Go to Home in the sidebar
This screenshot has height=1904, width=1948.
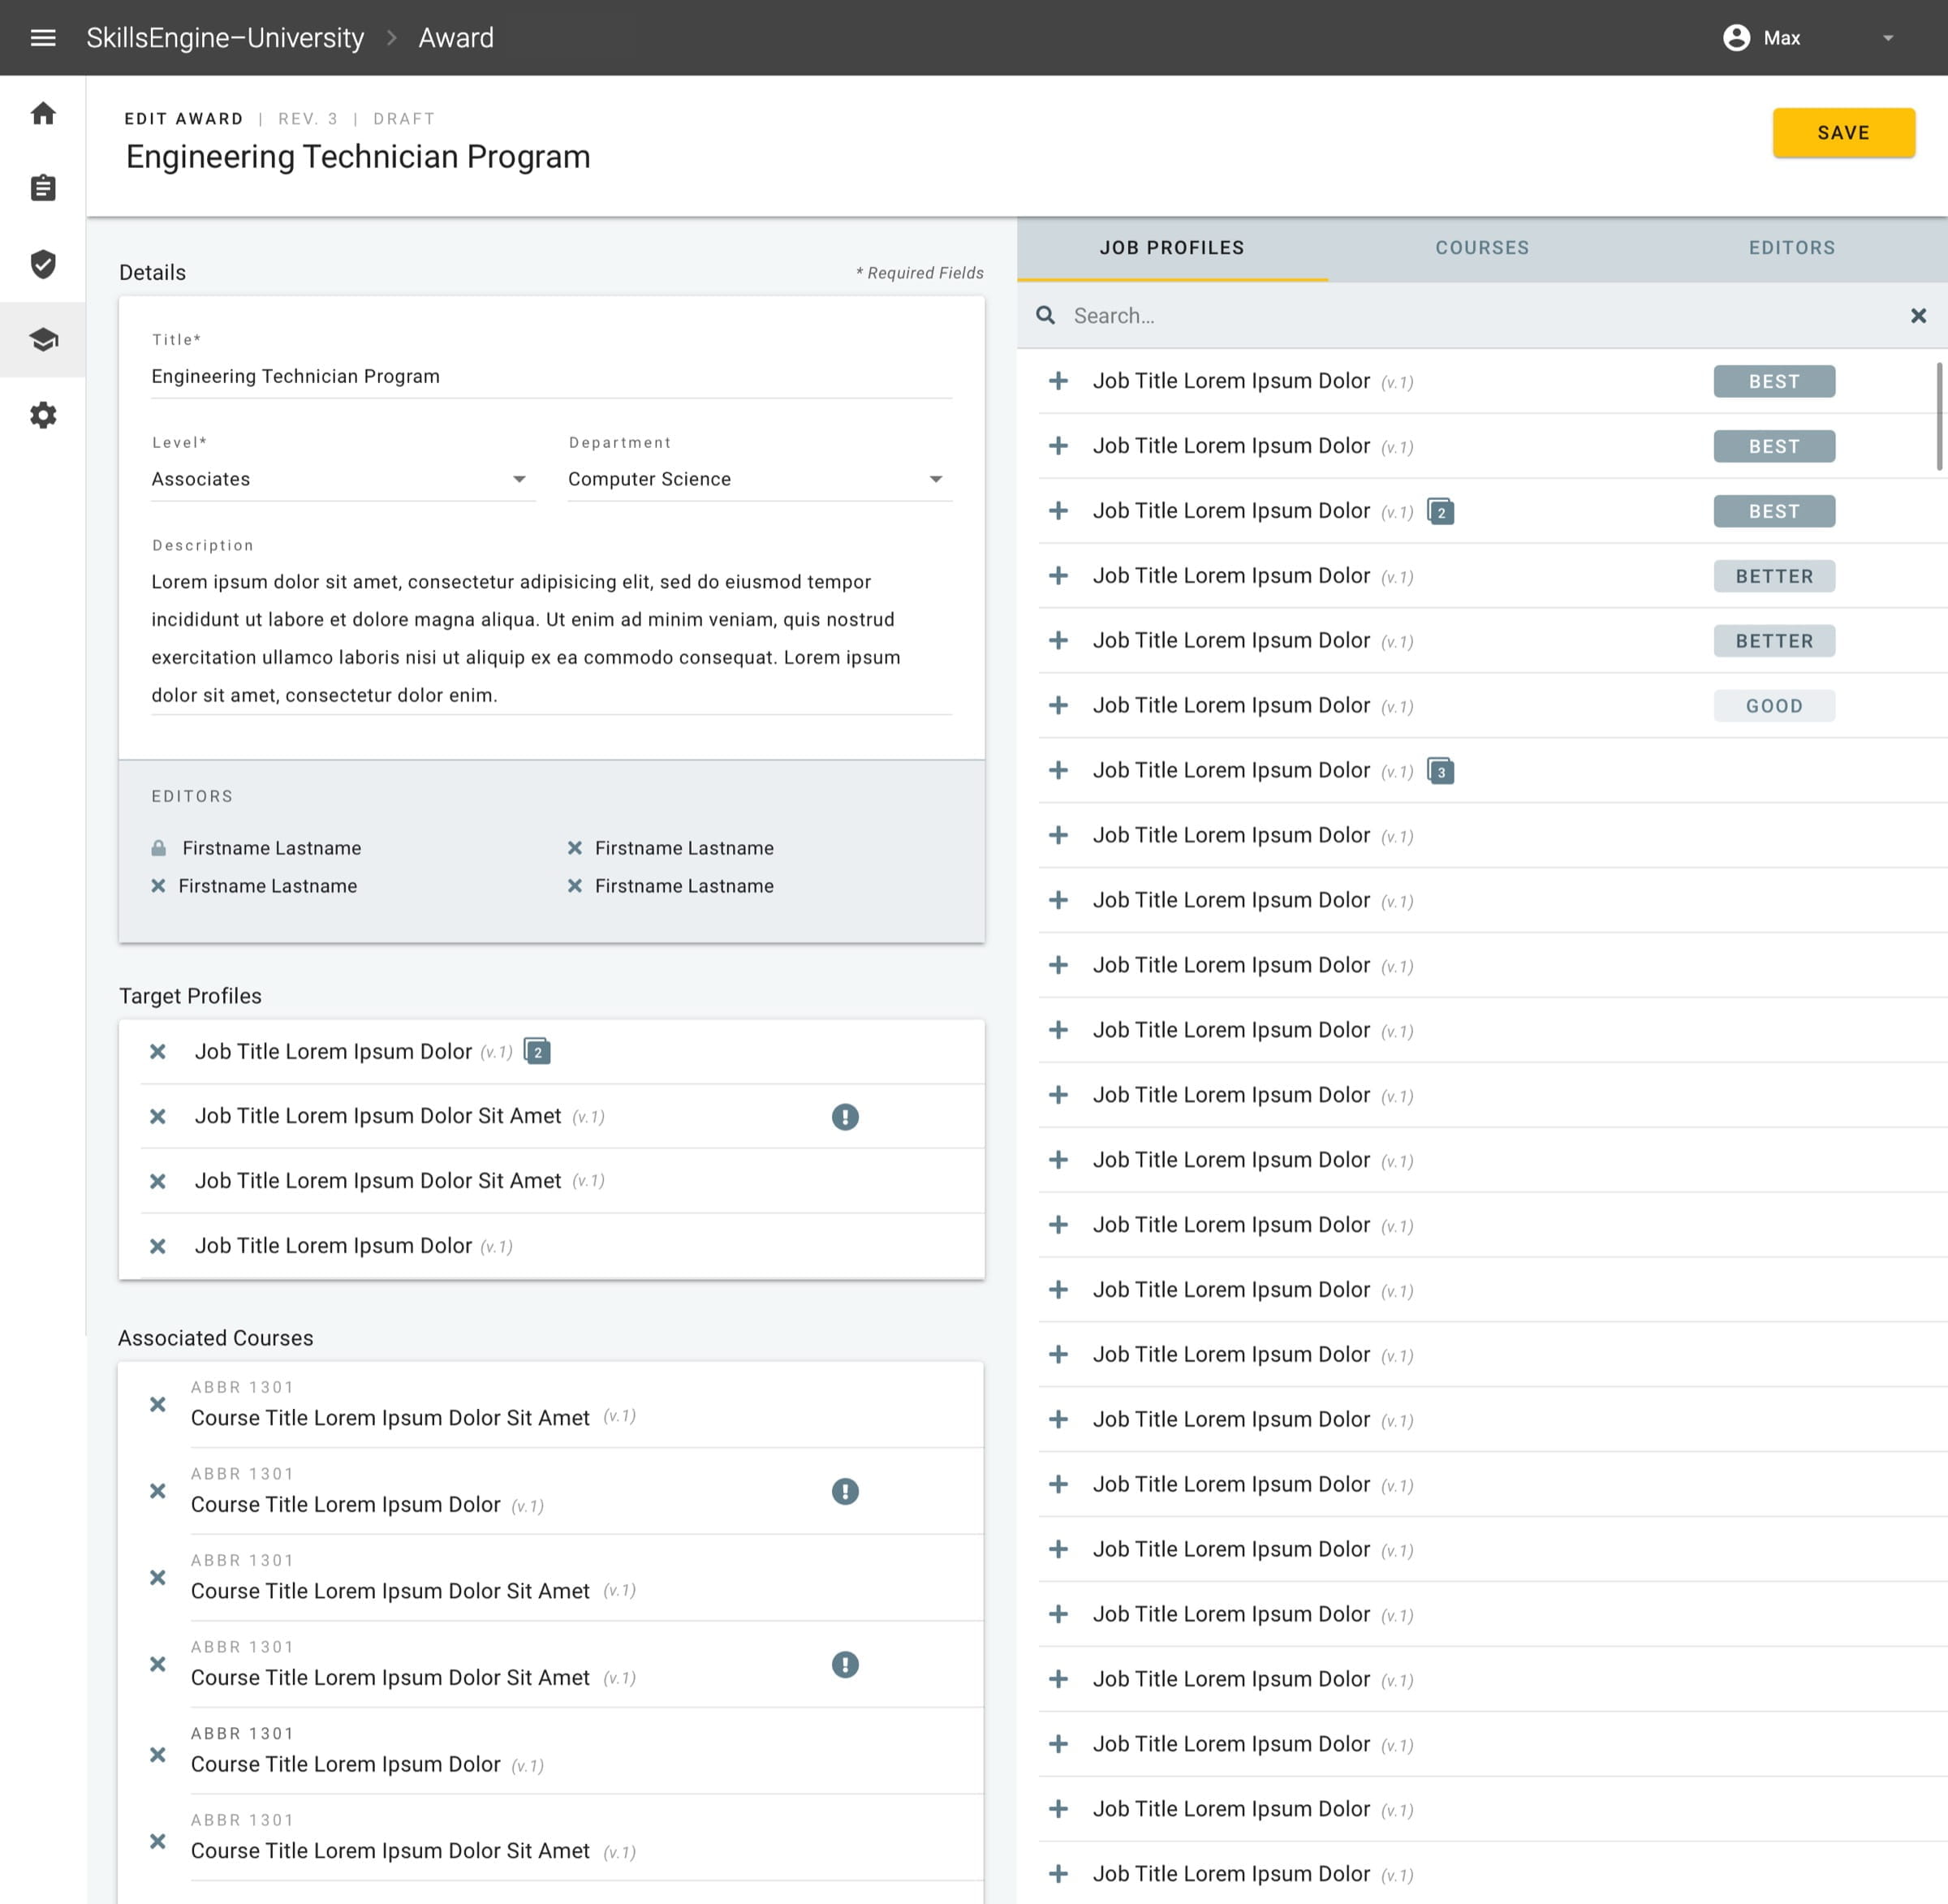click(x=43, y=113)
